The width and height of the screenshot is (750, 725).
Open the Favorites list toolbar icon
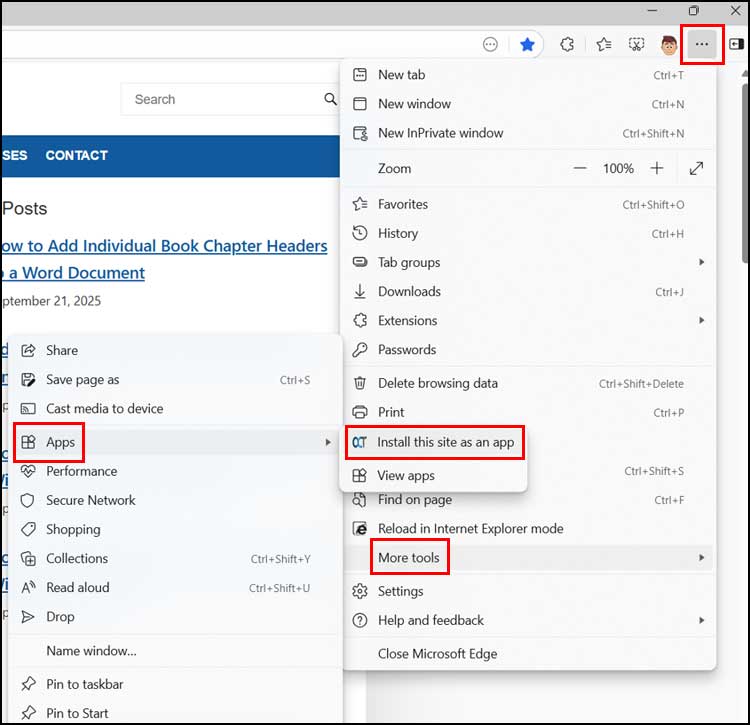point(604,44)
